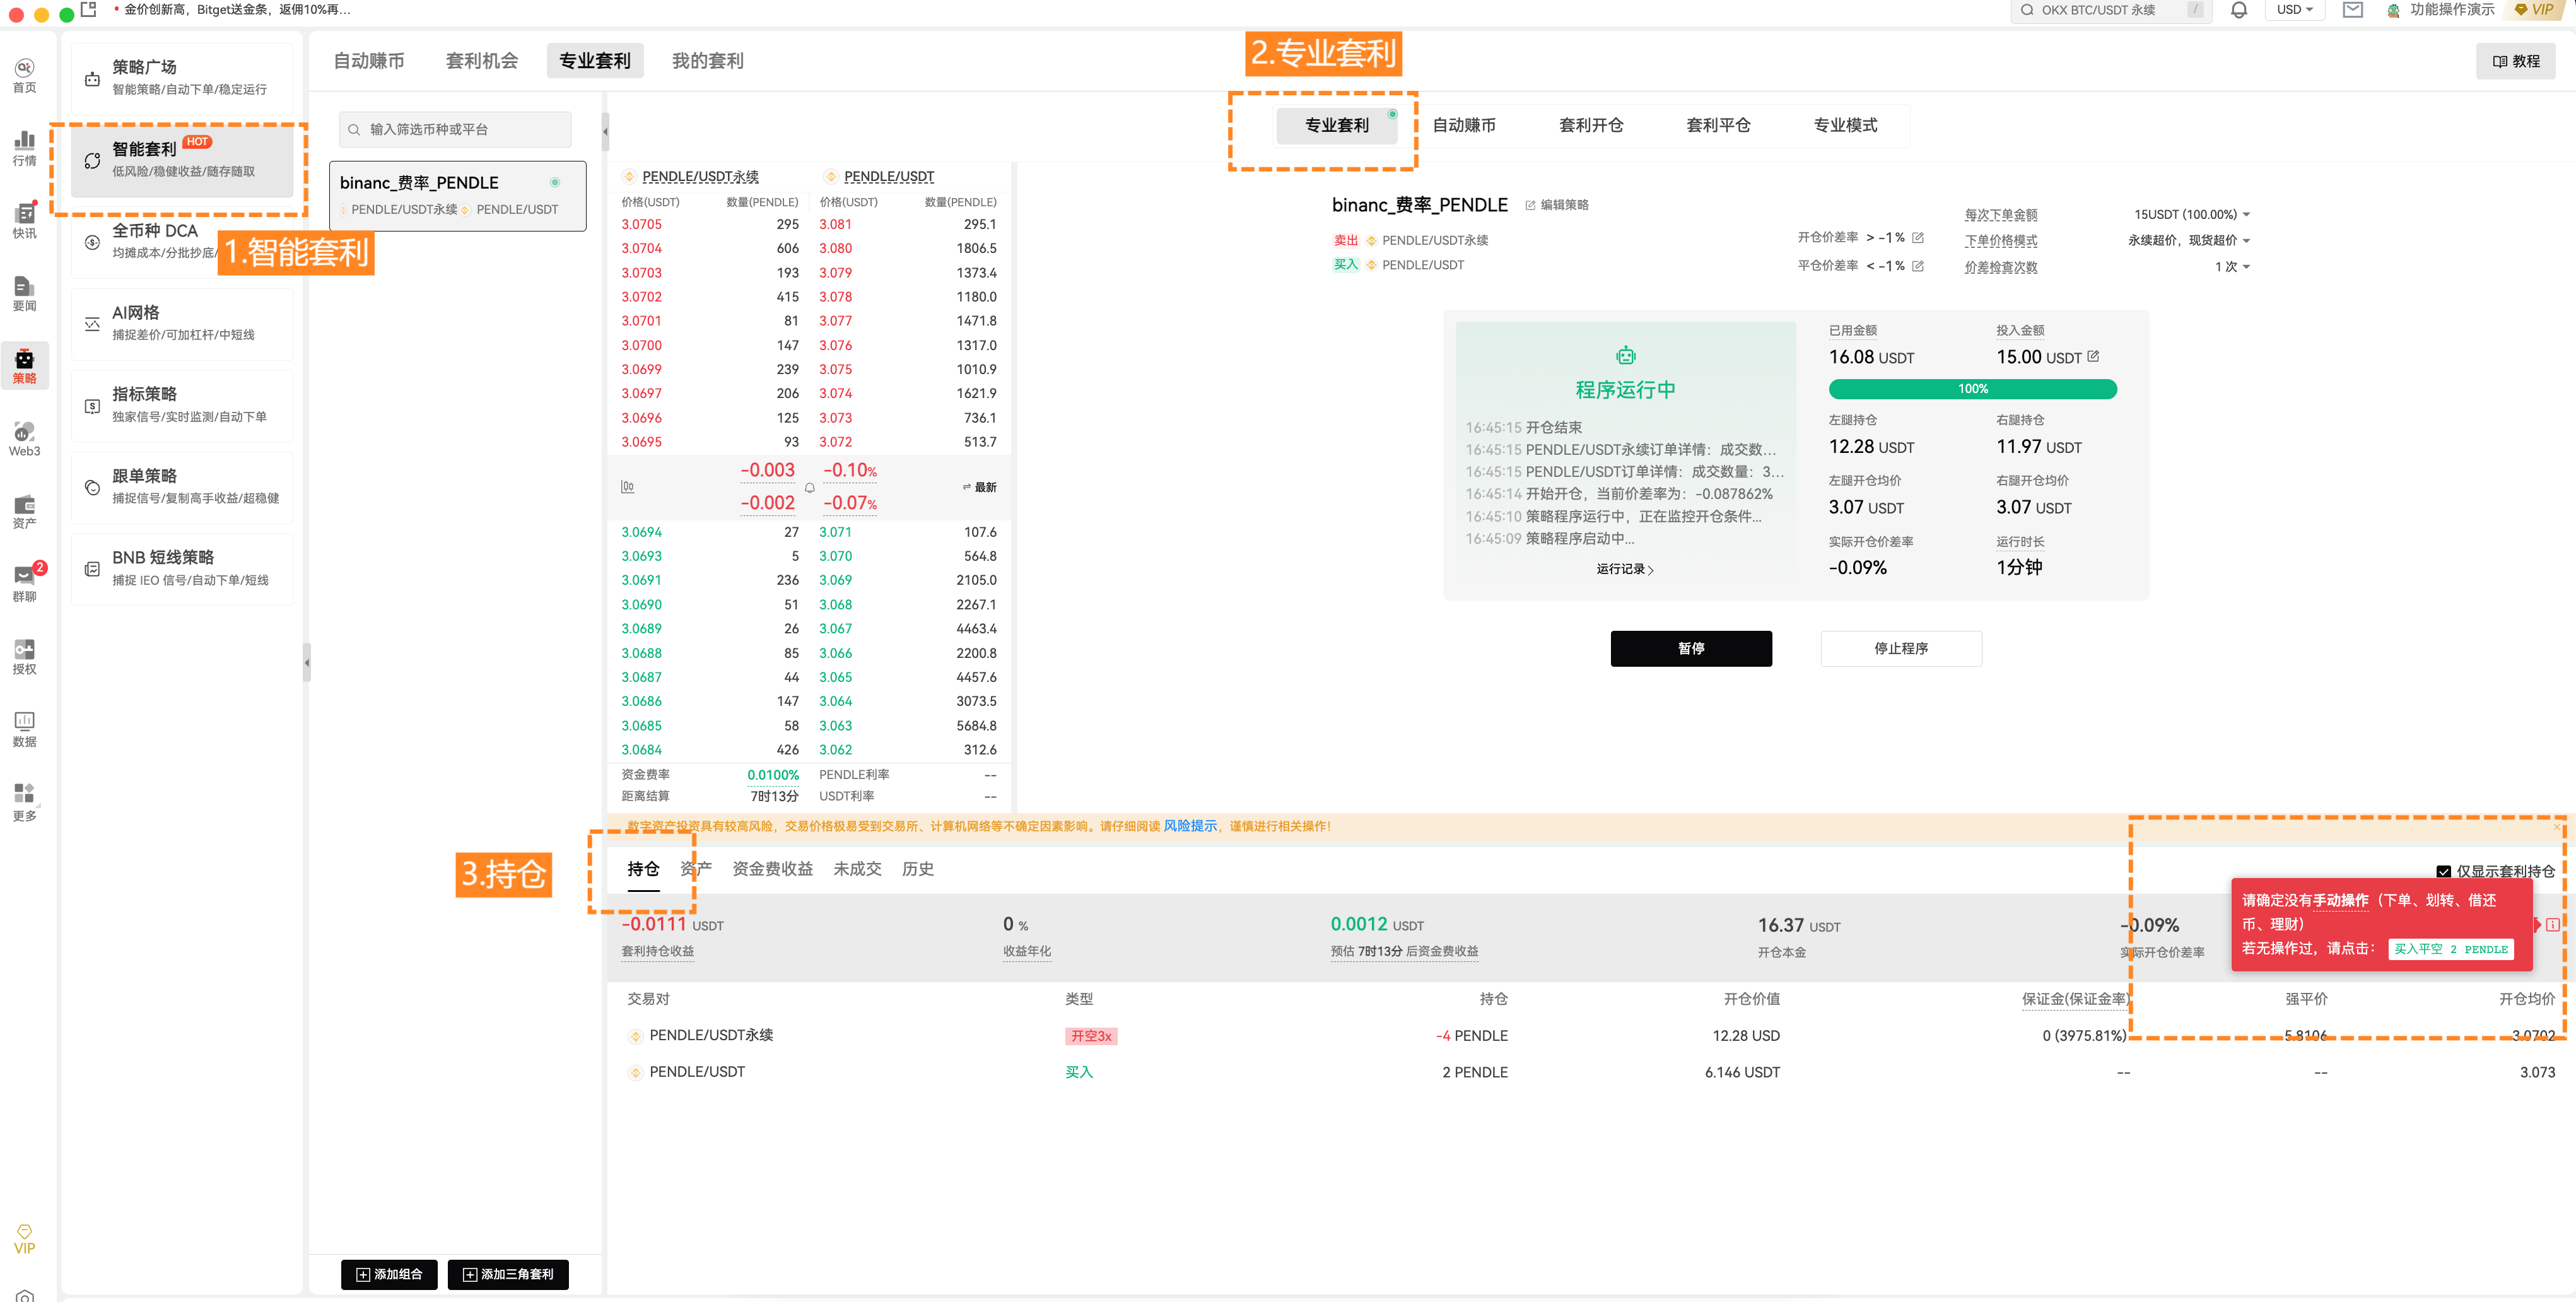The height and width of the screenshot is (1302, 2576).
Task: Click the price alert bell in the order book spread row
Action: pos(809,488)
